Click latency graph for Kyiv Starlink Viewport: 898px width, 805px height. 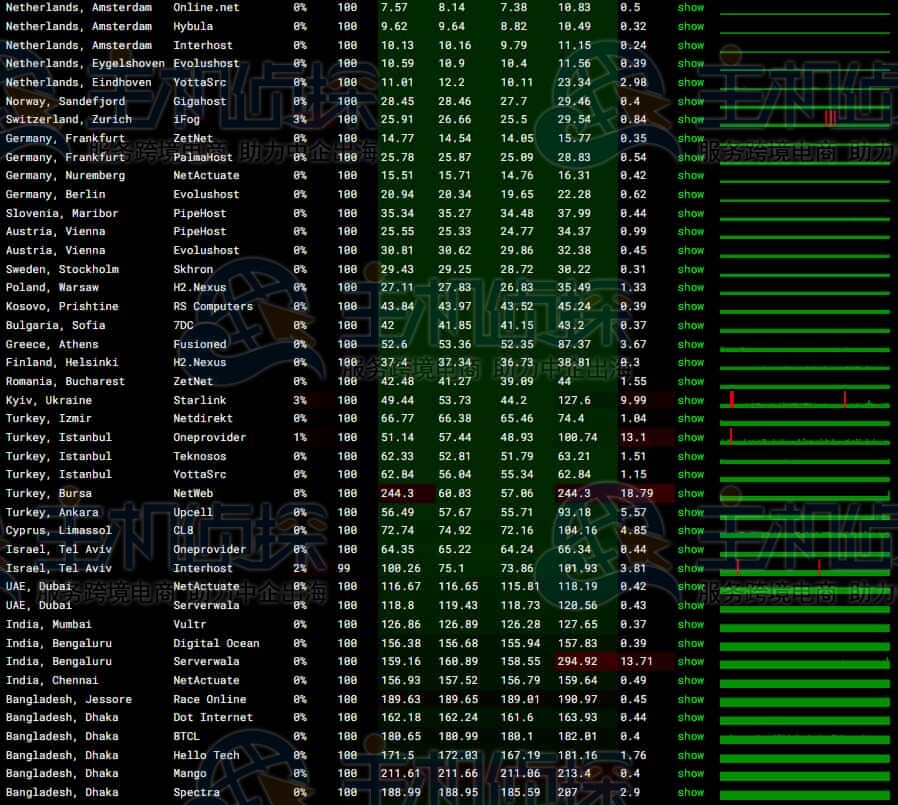tap(805, 400)
